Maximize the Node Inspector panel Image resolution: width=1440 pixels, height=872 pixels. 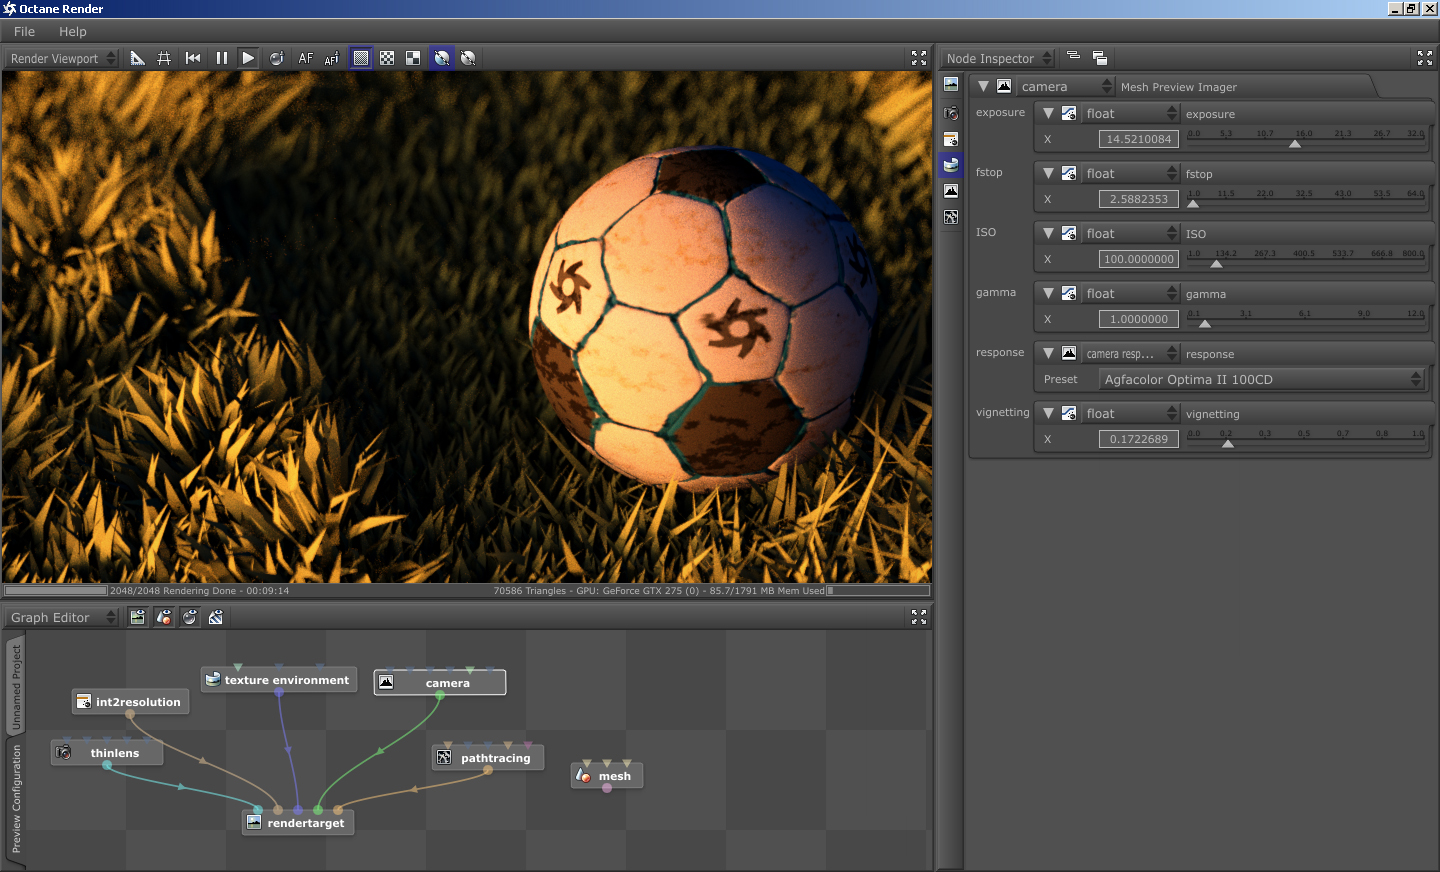pos(1425,58)
